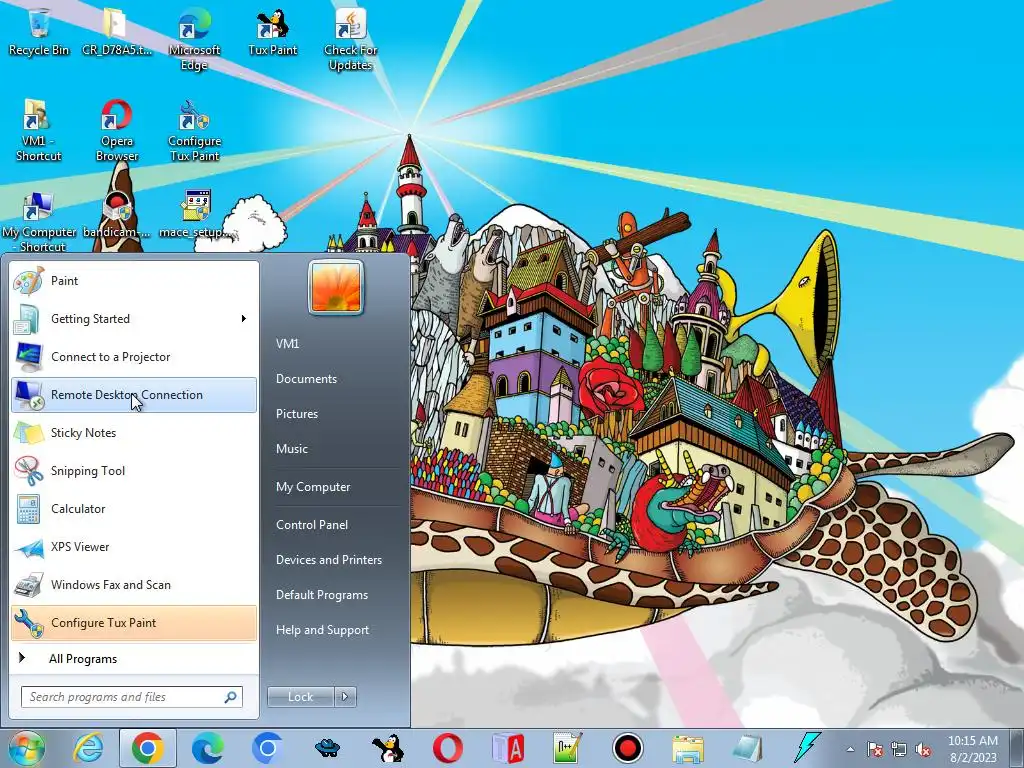Click the muted volume tray icon
The width and height of the screenshot is (1024, 768).
[x=923, y=749]
